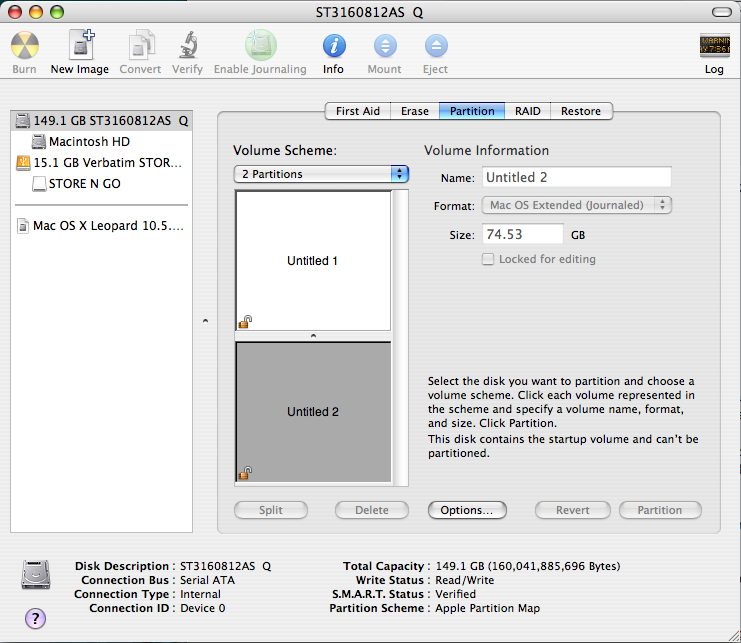This screenshot has width=741, height=643.
Task: Click the Partition button at bottom
Action: (x=660, y=510)
